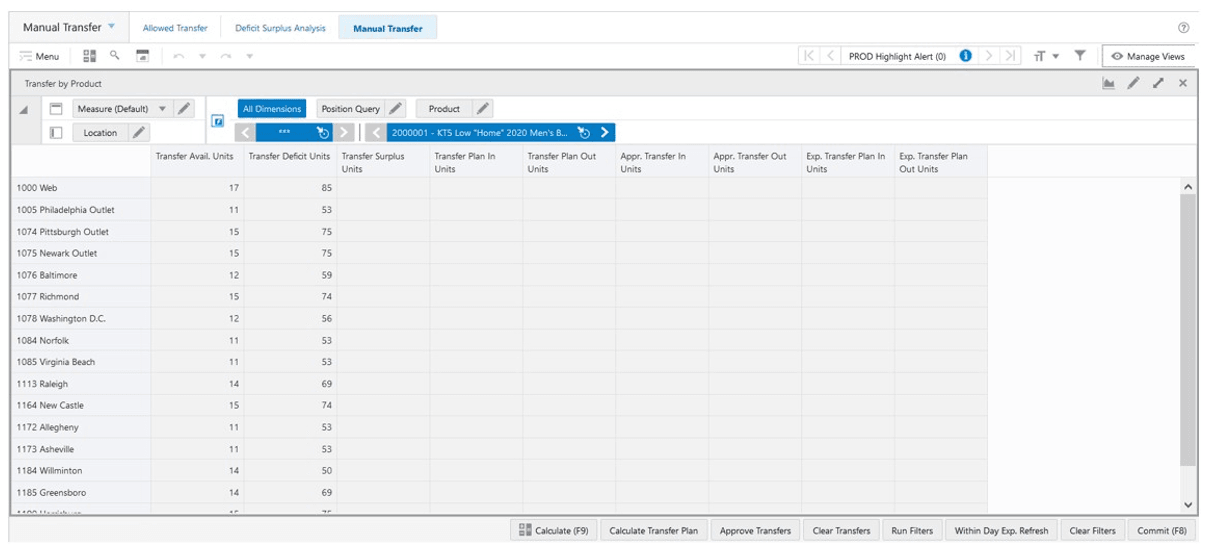The height and width of the screenshot is (548, 1206).
Task: Click the cursor-clock icon in the *** slice
Action: click(x=323, y=132)
